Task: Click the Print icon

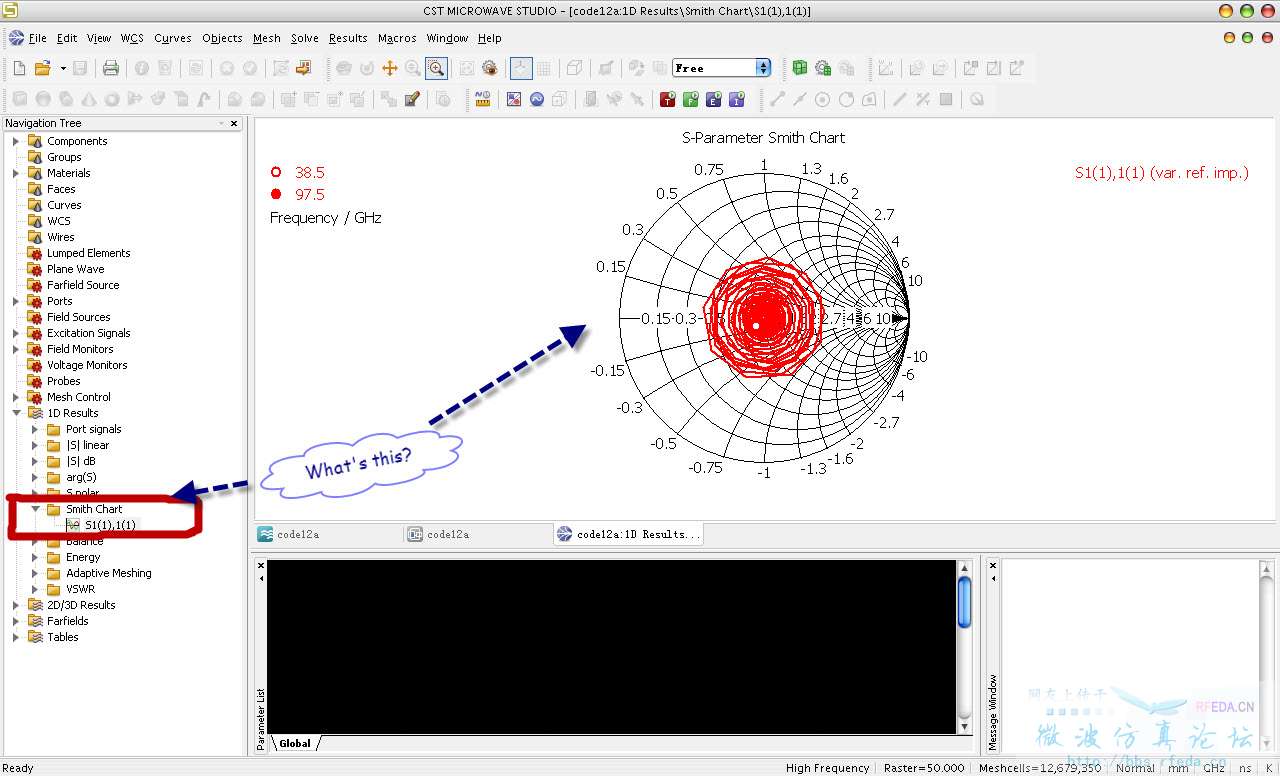Action: click(111, 68)
